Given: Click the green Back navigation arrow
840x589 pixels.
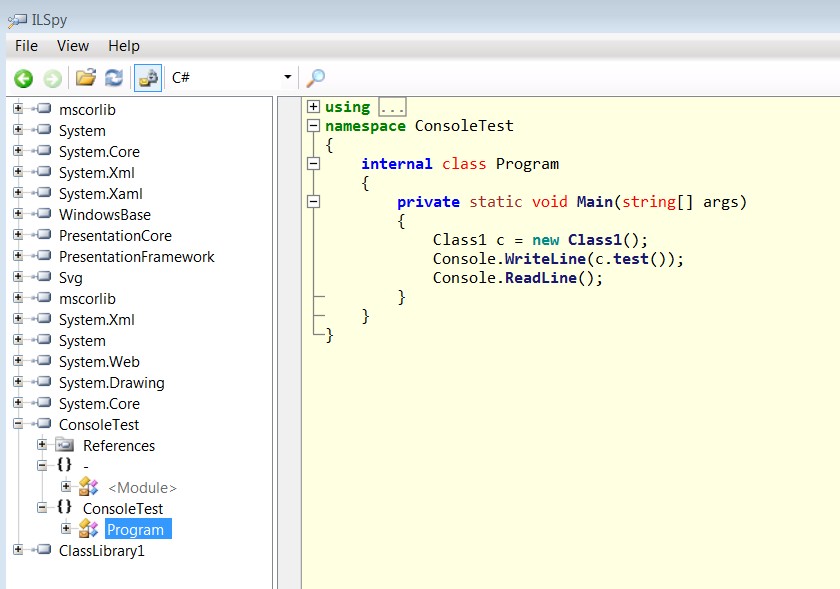Looking at the screenshot, I should click(x=23, y=78).
